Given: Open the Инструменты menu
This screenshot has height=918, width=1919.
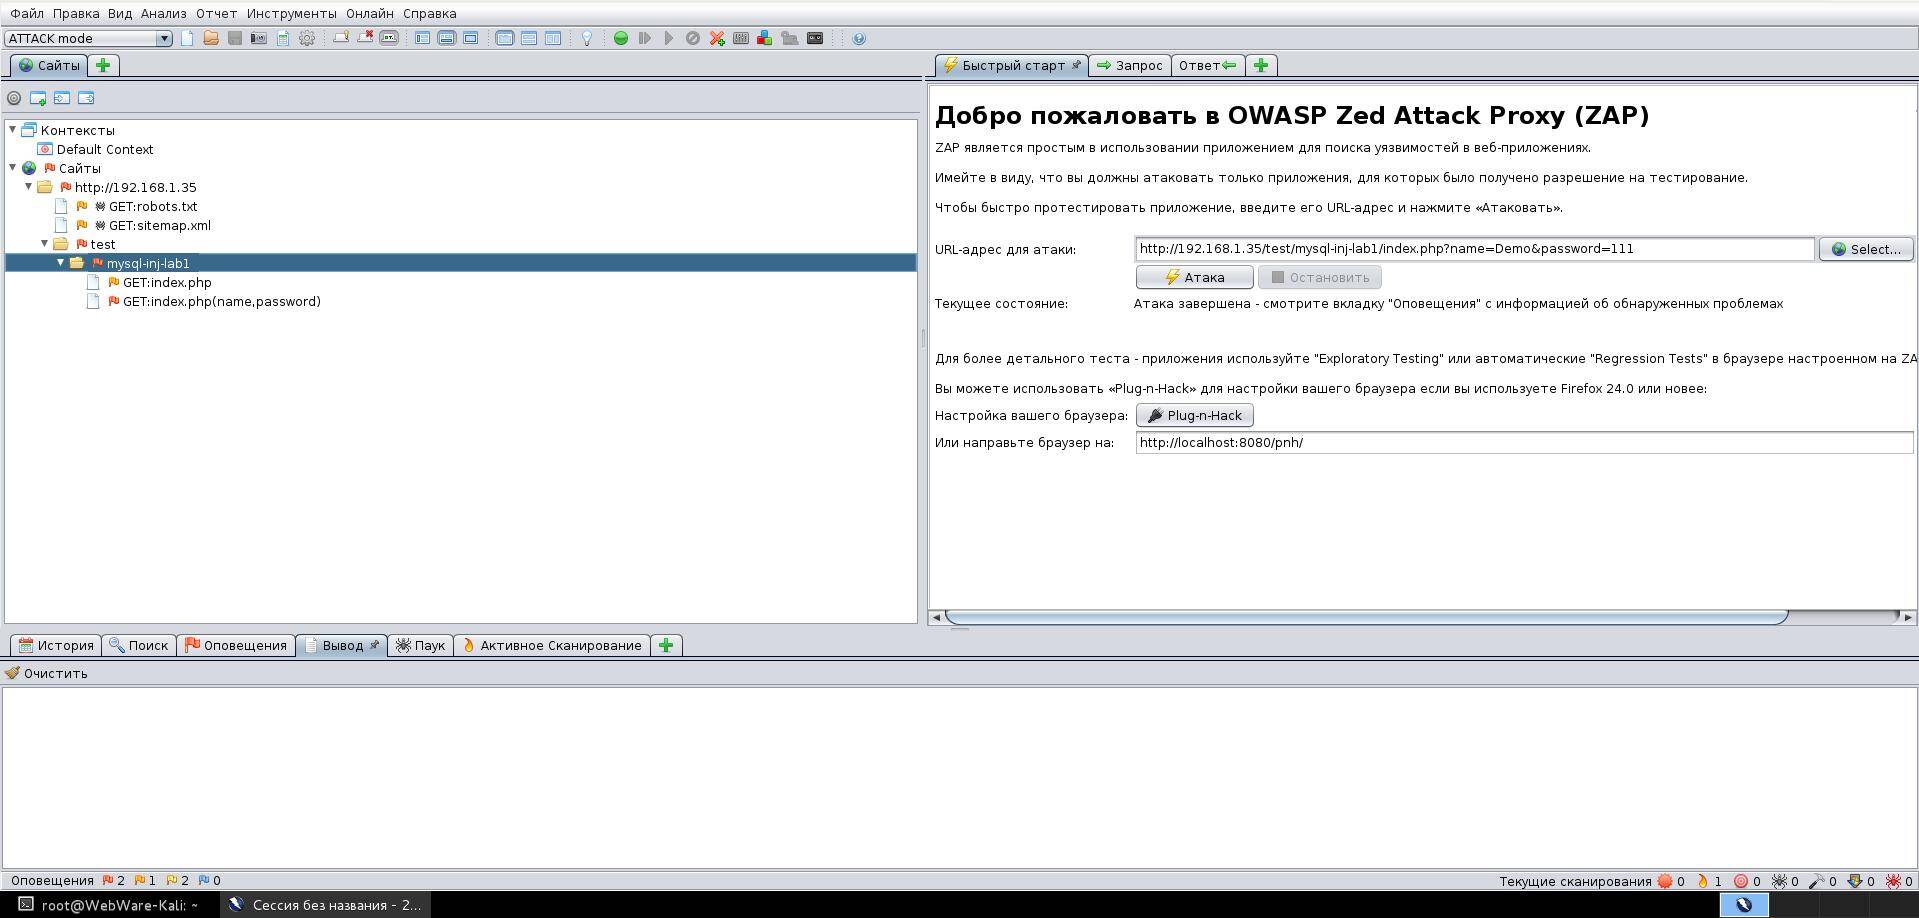Looking at the screenshot, I should point(291,13).
